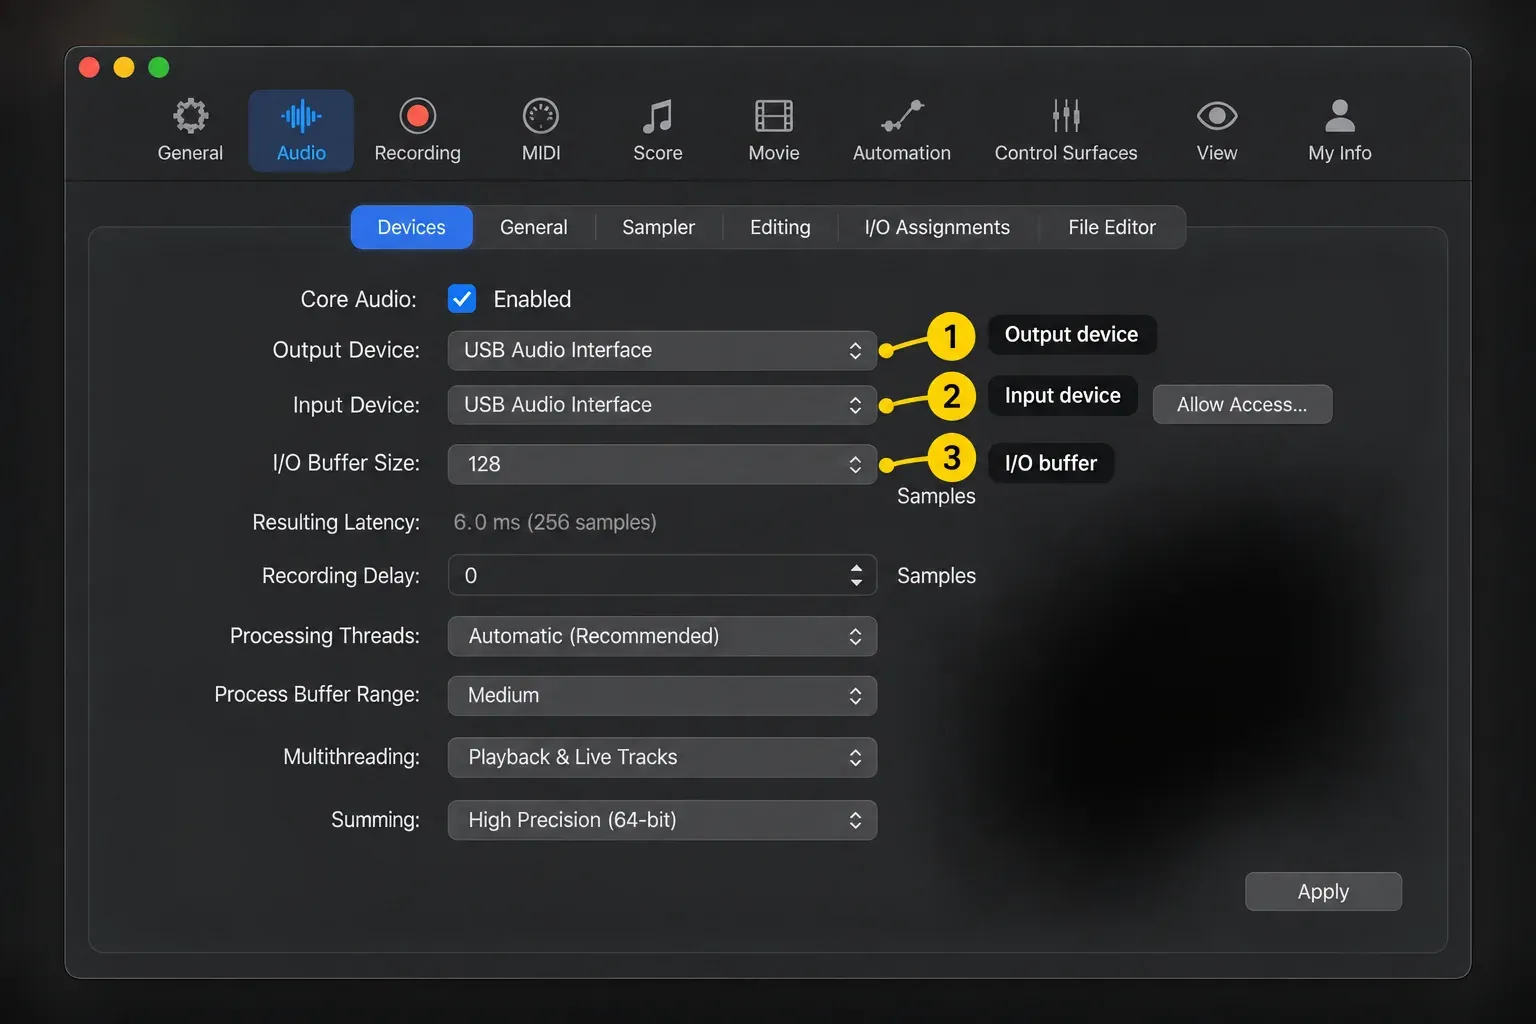Click the Recording Delay stepper arrows
The width and height of the screenshot is (1536, 1024).
(856, 575)
